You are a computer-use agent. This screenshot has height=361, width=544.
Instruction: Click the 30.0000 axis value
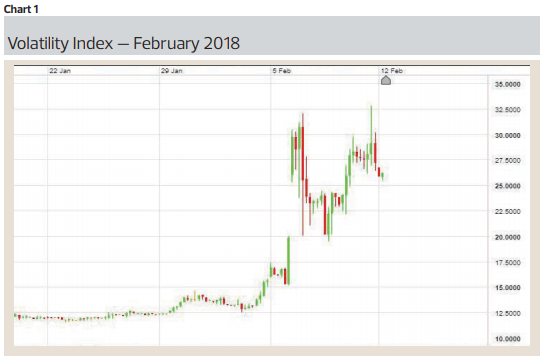click(x=508, y=136)
